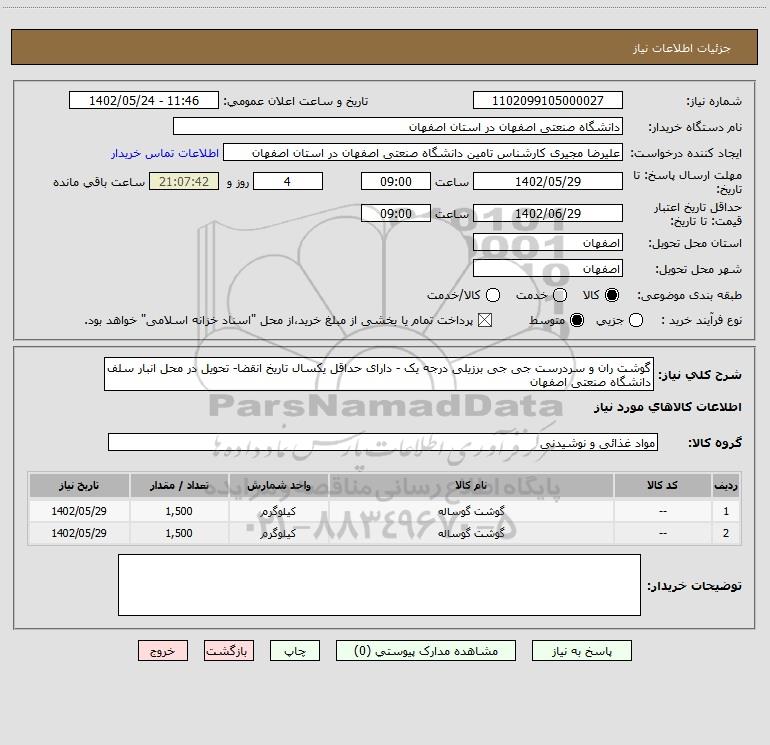Open the اطلاعات تماس خریدار link
Viewport: 770px width, 745px height.
(165, 153)
